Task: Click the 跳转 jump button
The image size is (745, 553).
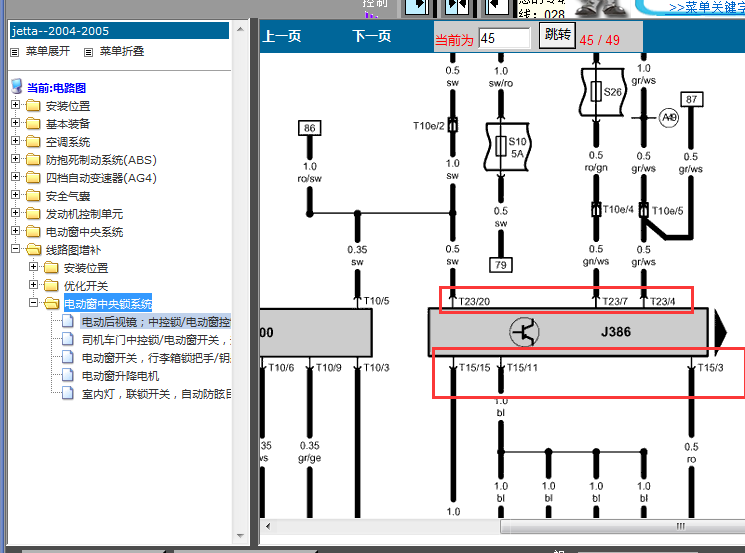Action: tap(557, 35)
